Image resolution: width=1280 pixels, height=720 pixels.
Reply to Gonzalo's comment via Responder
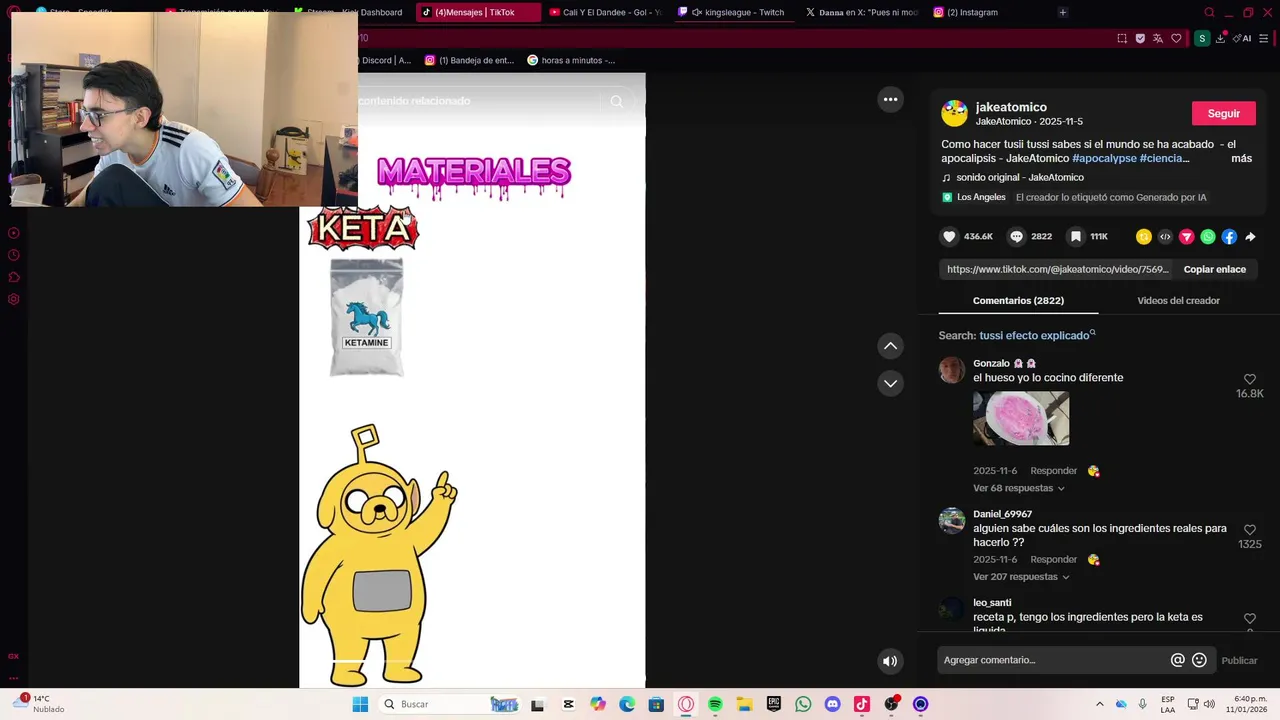pos(1053,471)
